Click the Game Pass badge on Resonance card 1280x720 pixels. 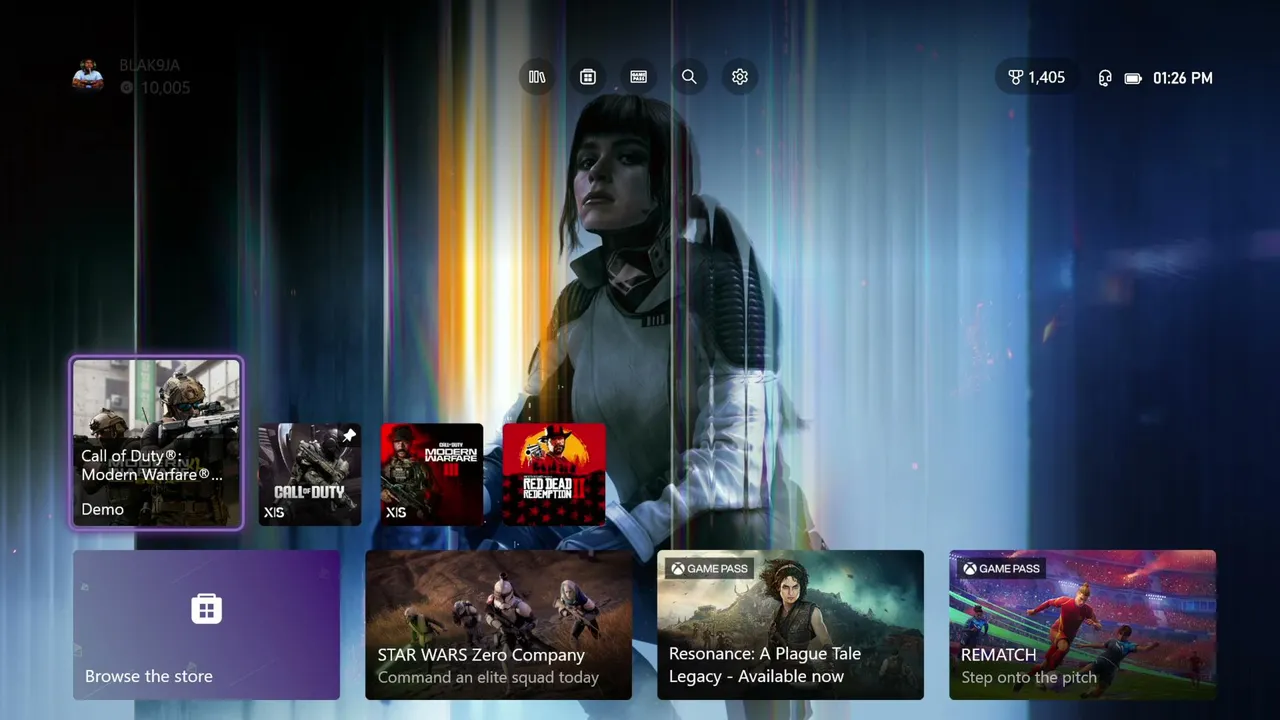[x=709, y=569]
